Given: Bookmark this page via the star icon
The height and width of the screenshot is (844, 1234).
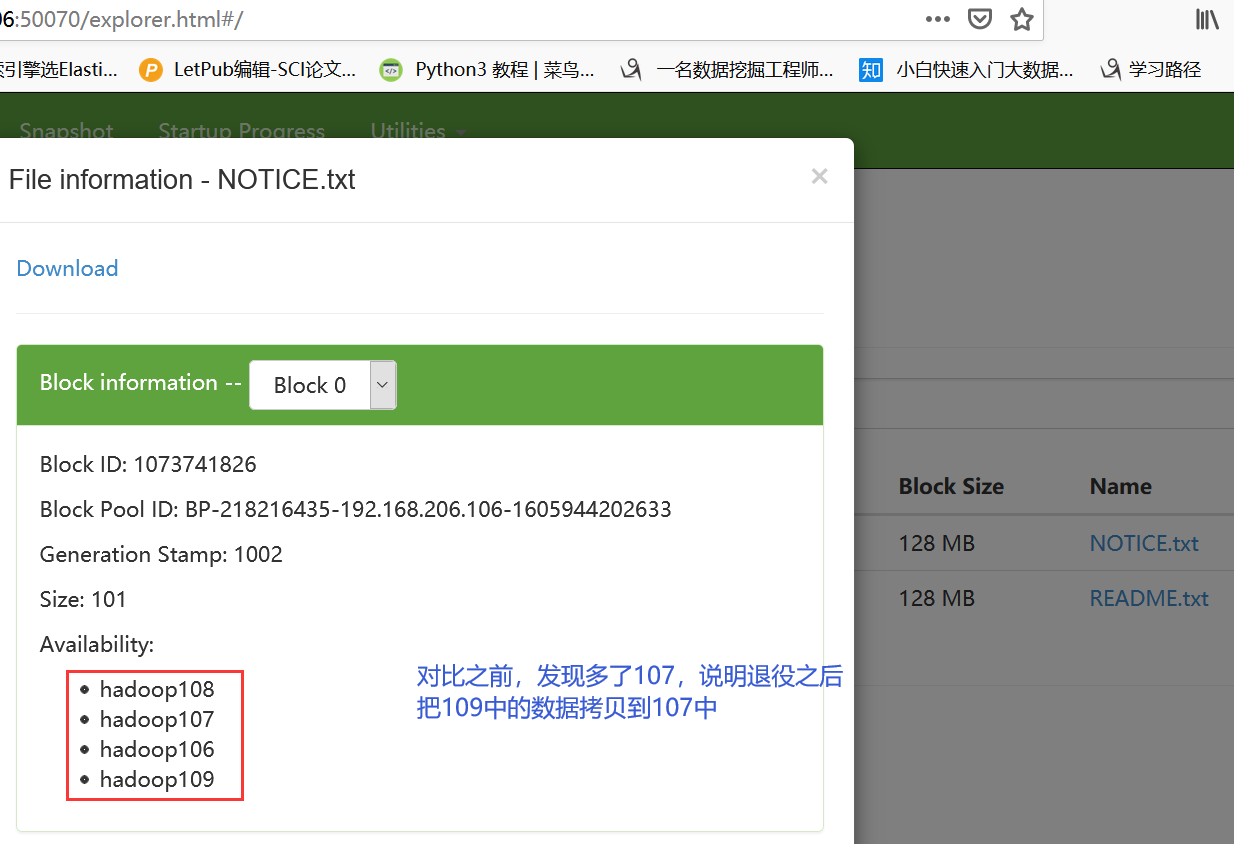Looking at the screenshot, I should click(1021, 19).
